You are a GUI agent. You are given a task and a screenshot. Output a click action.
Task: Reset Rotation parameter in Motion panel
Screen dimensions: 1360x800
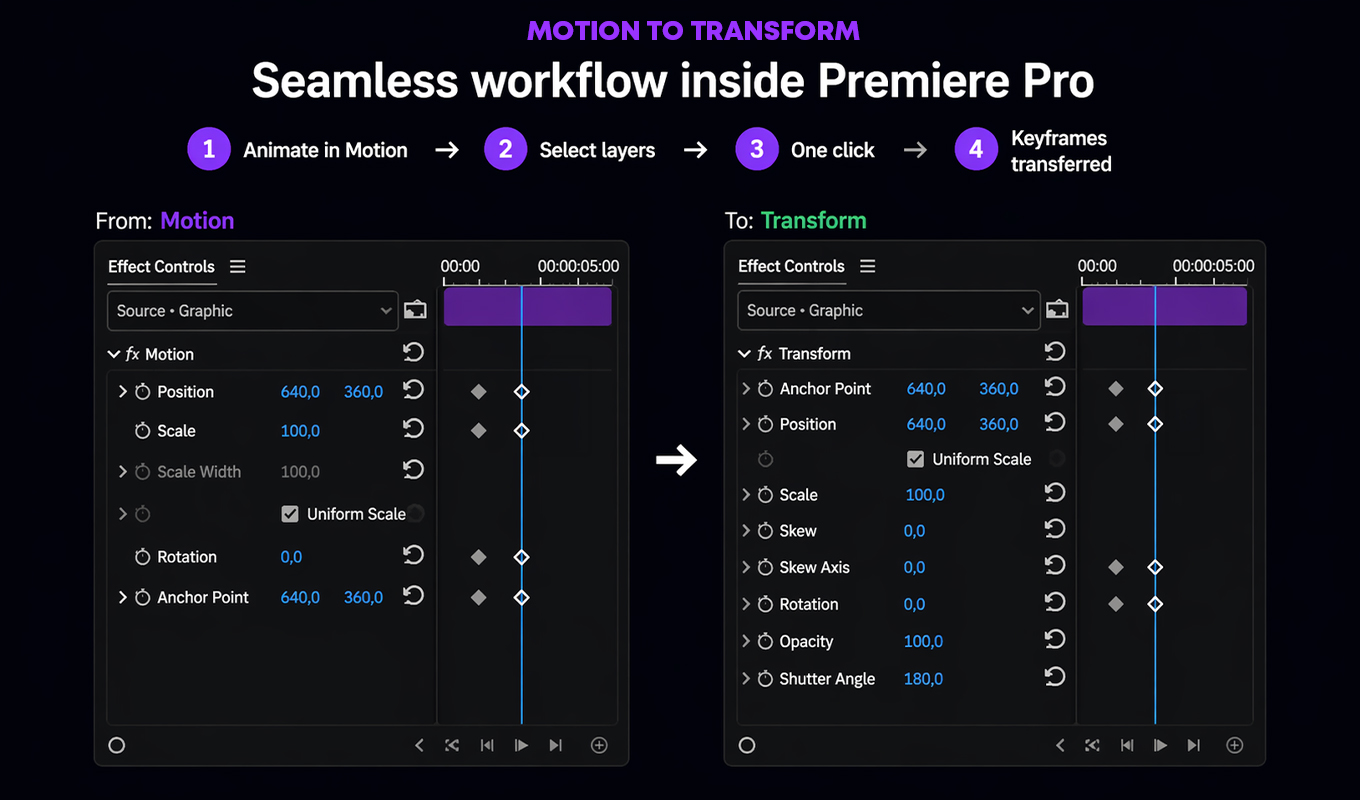pyautogui.click(x=413, y=555)
